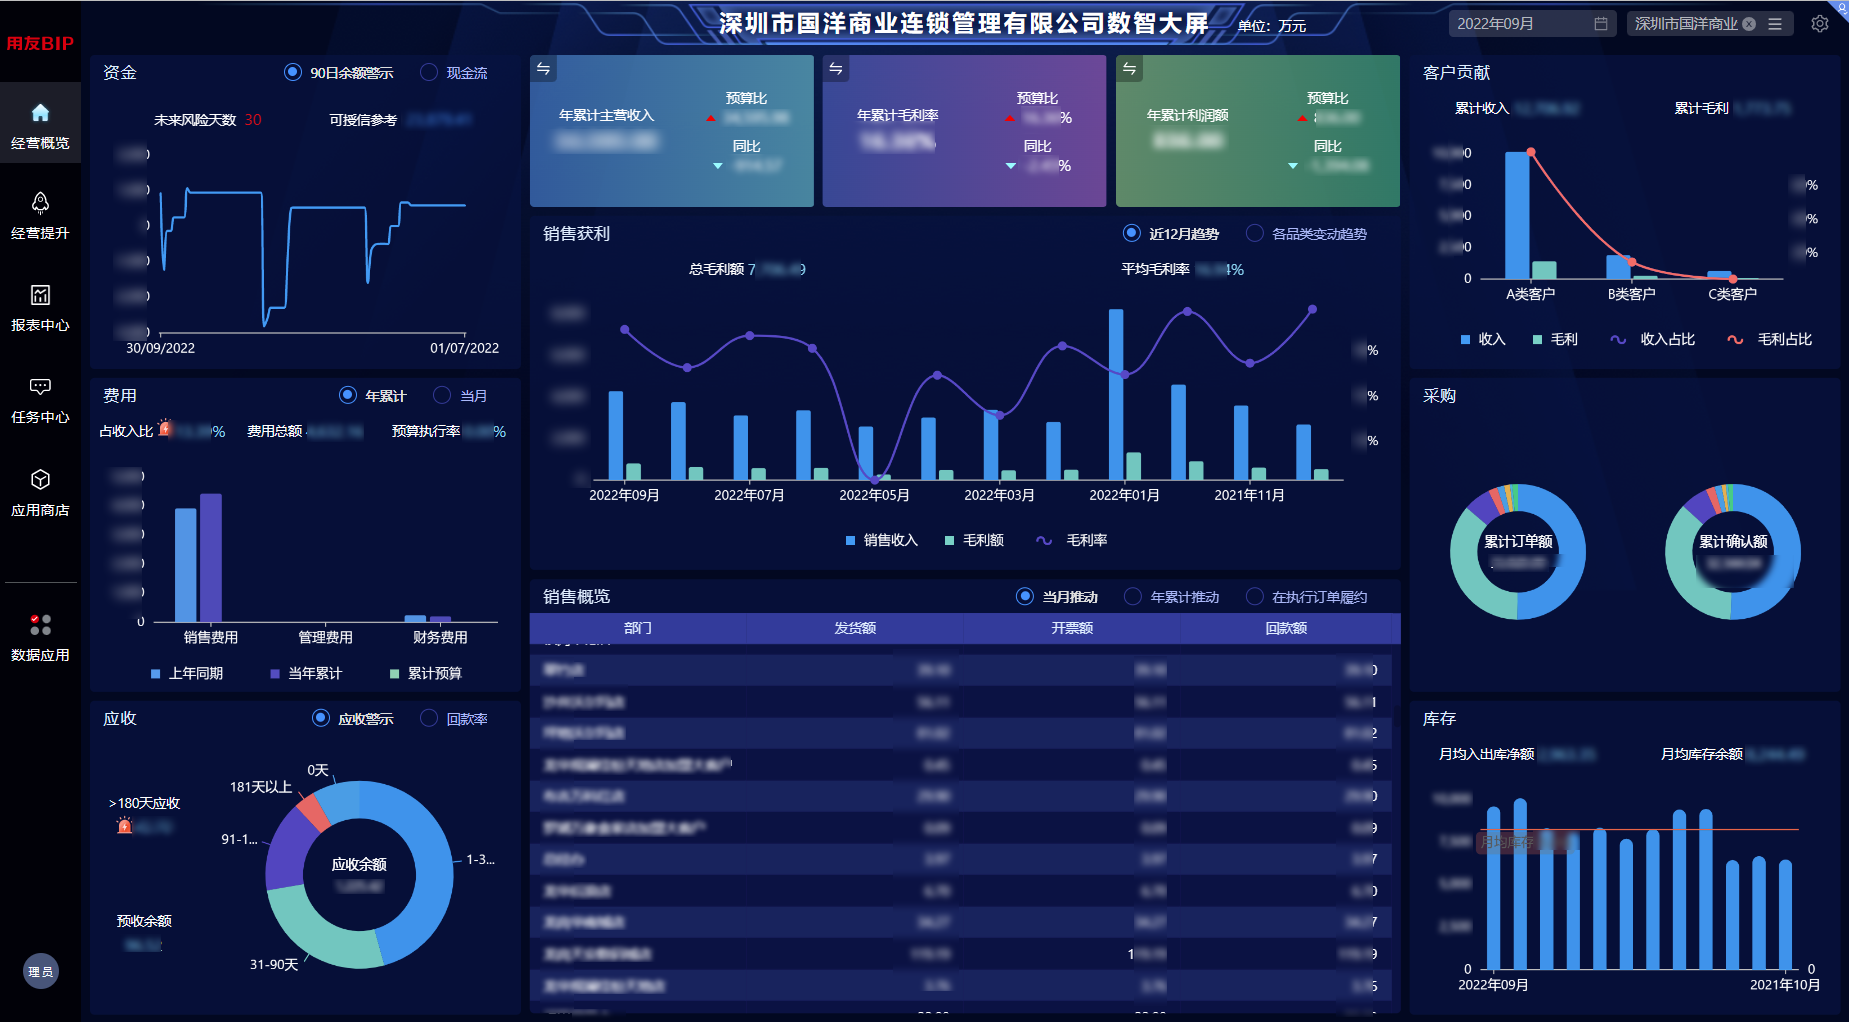Clear the selected company with x icon

click(1749, 24)
